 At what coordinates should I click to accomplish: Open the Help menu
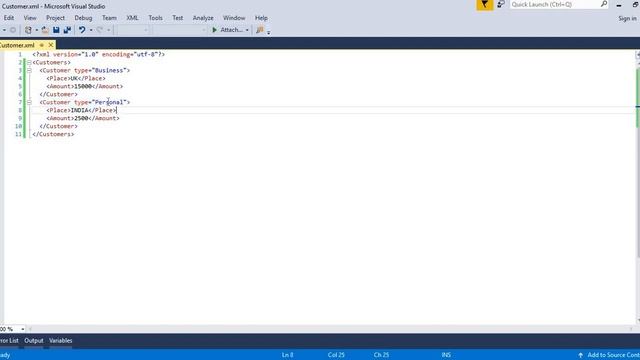[x=261, y=18]
